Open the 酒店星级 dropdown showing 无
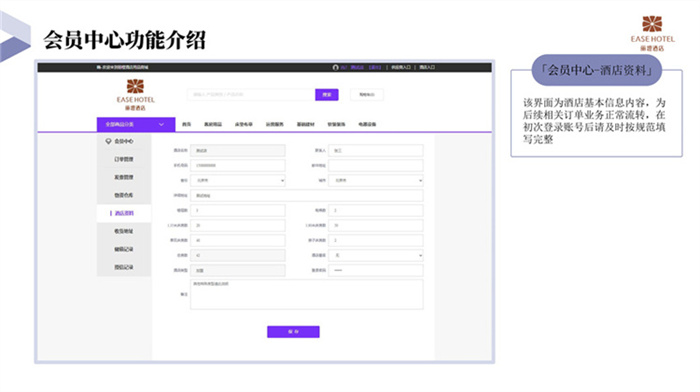The height and width of the screenshot is (392, 700). point(376,255)
